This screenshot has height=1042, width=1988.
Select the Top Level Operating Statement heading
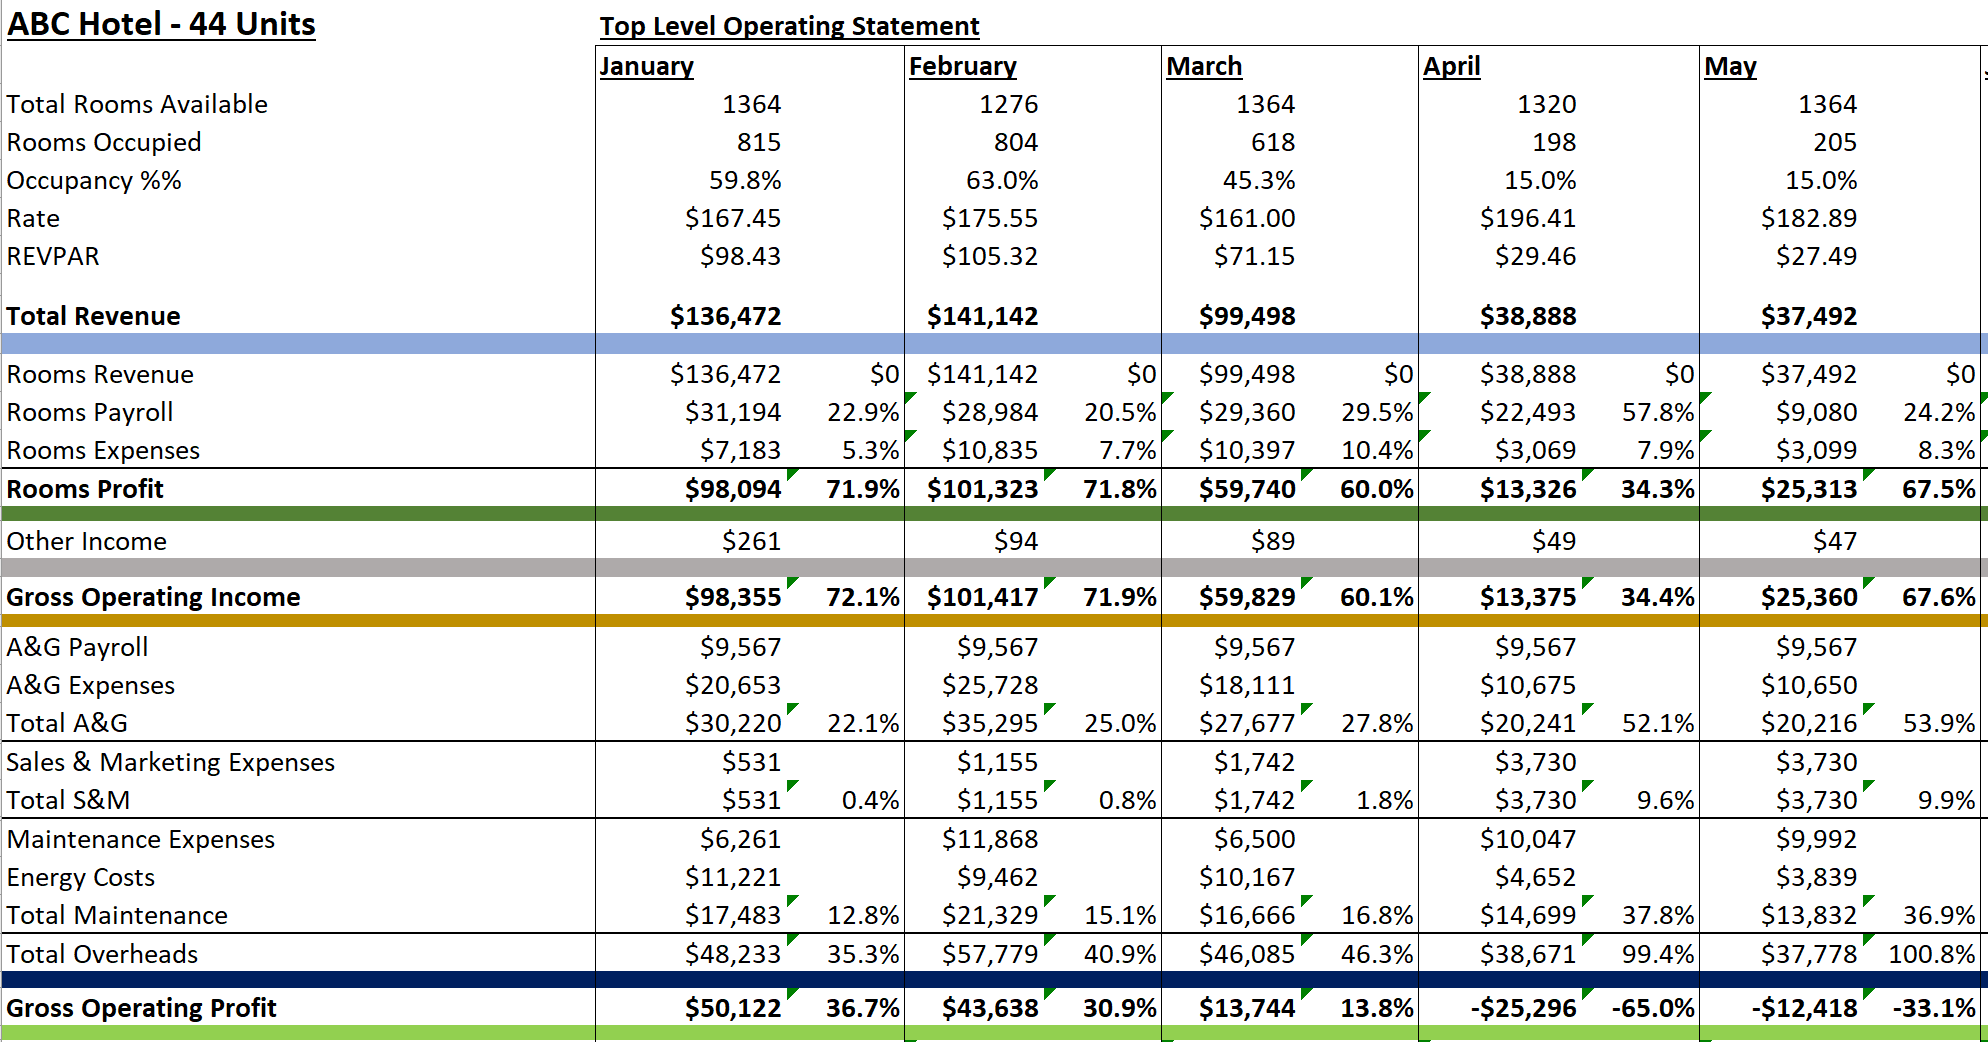pyautogui.click(x=788, y=26)
